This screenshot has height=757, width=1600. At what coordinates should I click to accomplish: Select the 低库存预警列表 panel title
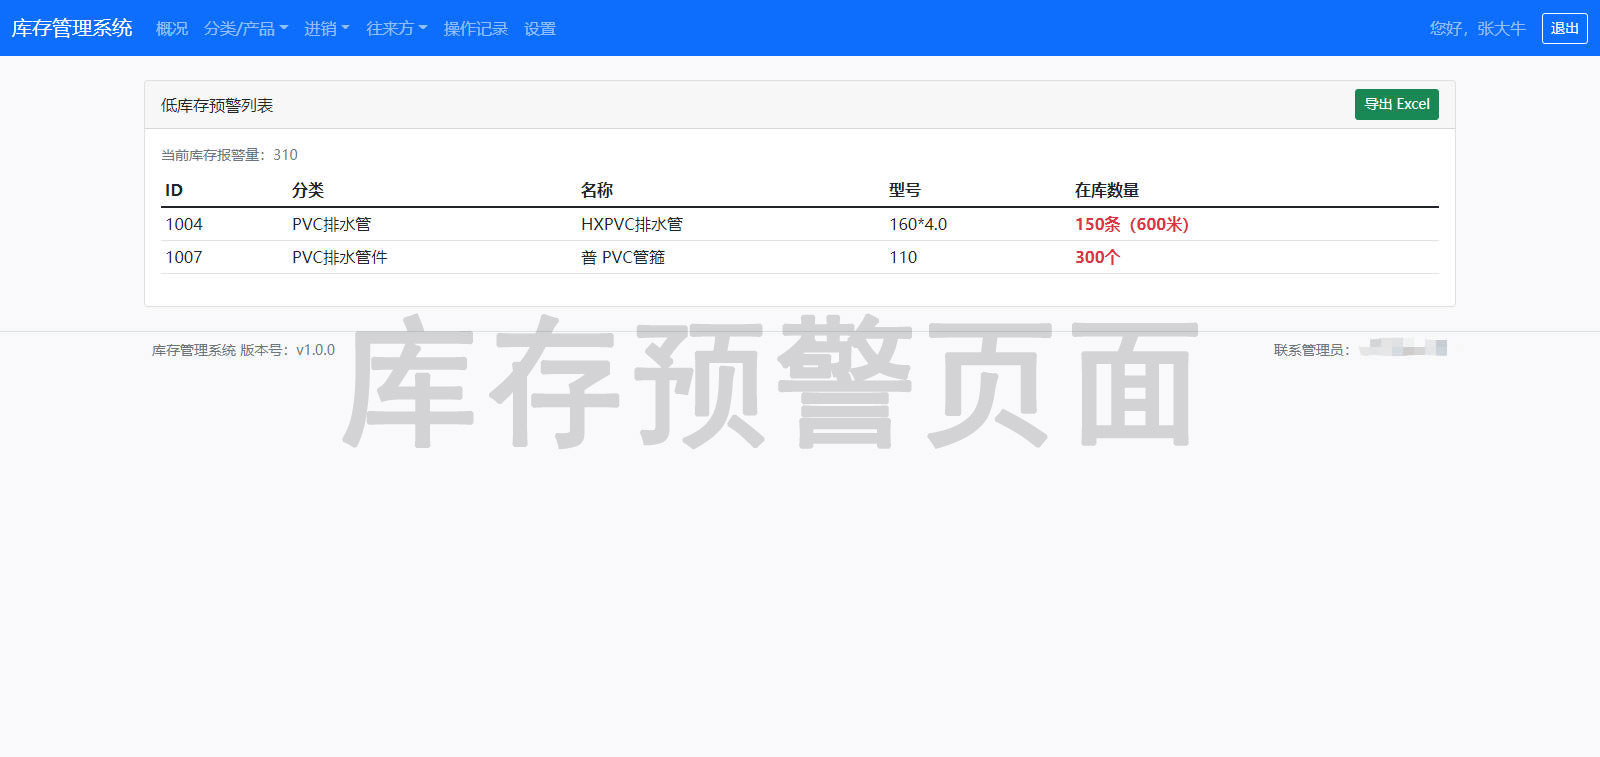217,105
